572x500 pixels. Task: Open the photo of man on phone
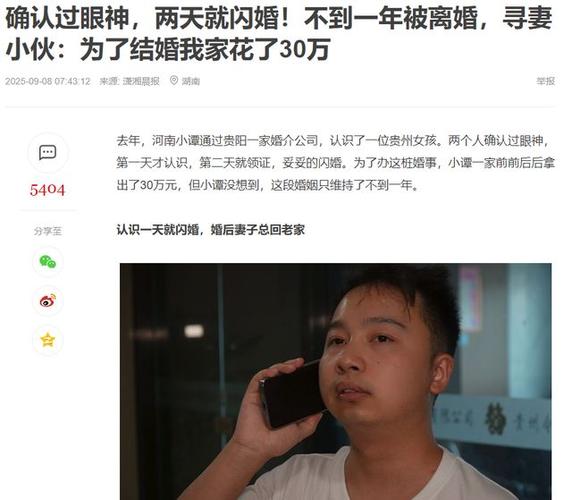point(336,381)
